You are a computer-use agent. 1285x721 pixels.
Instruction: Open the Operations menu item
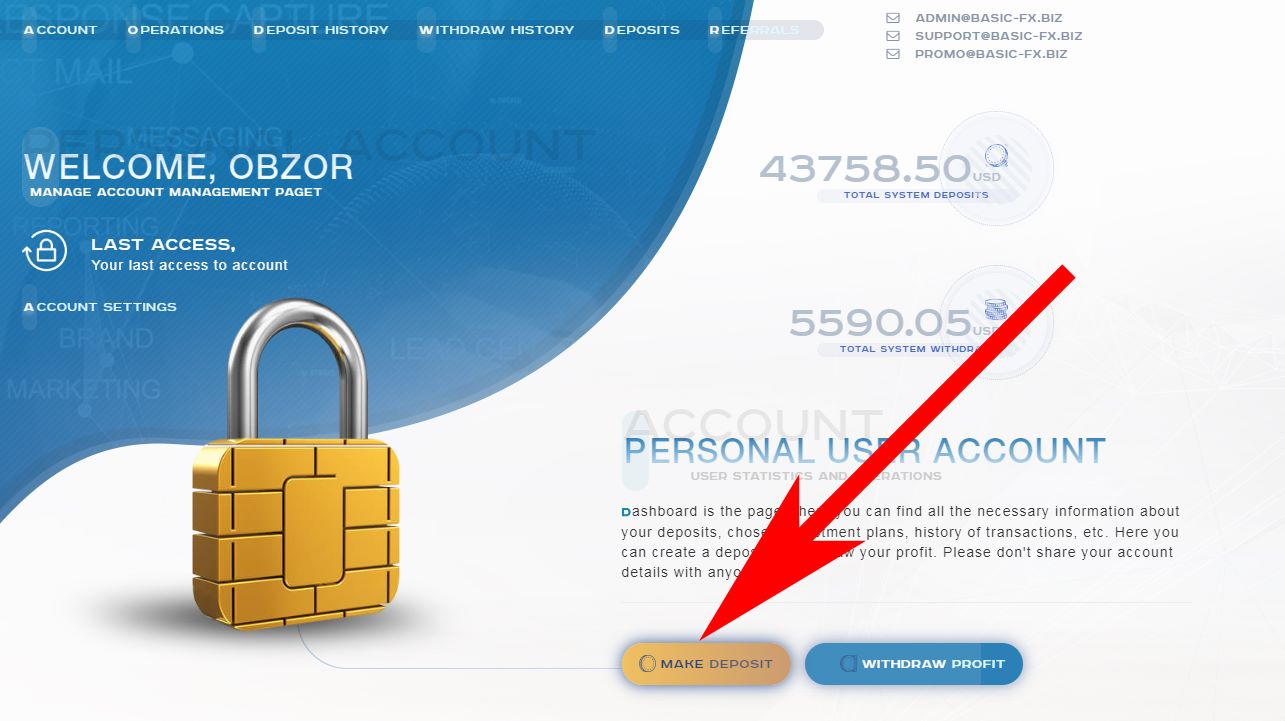click(176, 30)
